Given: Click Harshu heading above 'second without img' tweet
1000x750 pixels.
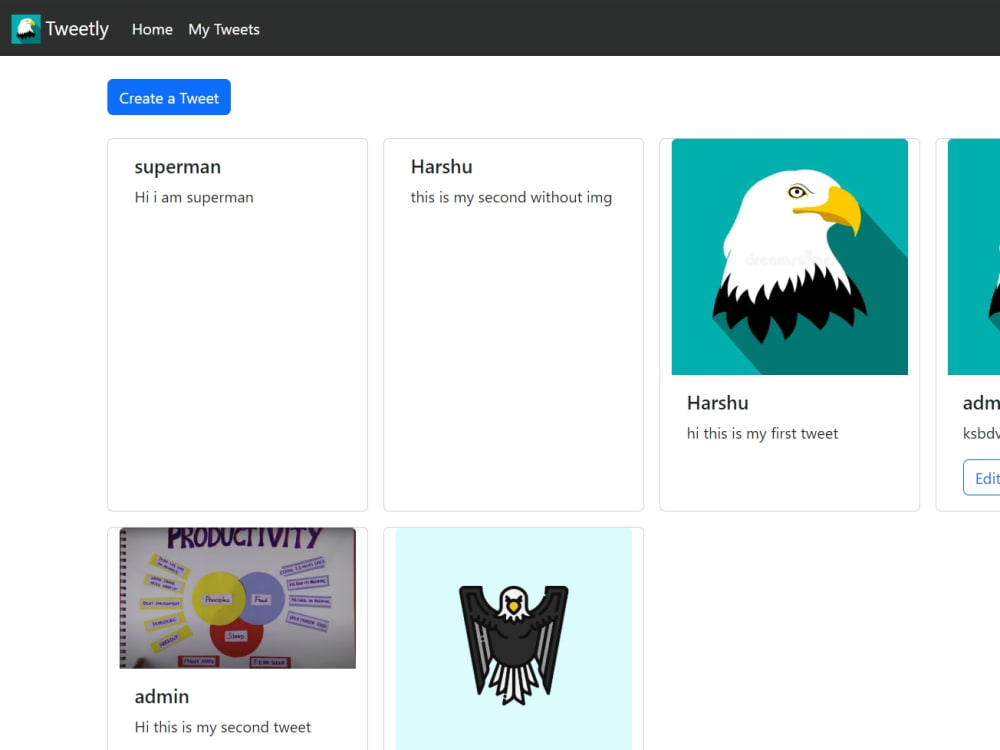Looking at the screenshot, I should [441, 167].
